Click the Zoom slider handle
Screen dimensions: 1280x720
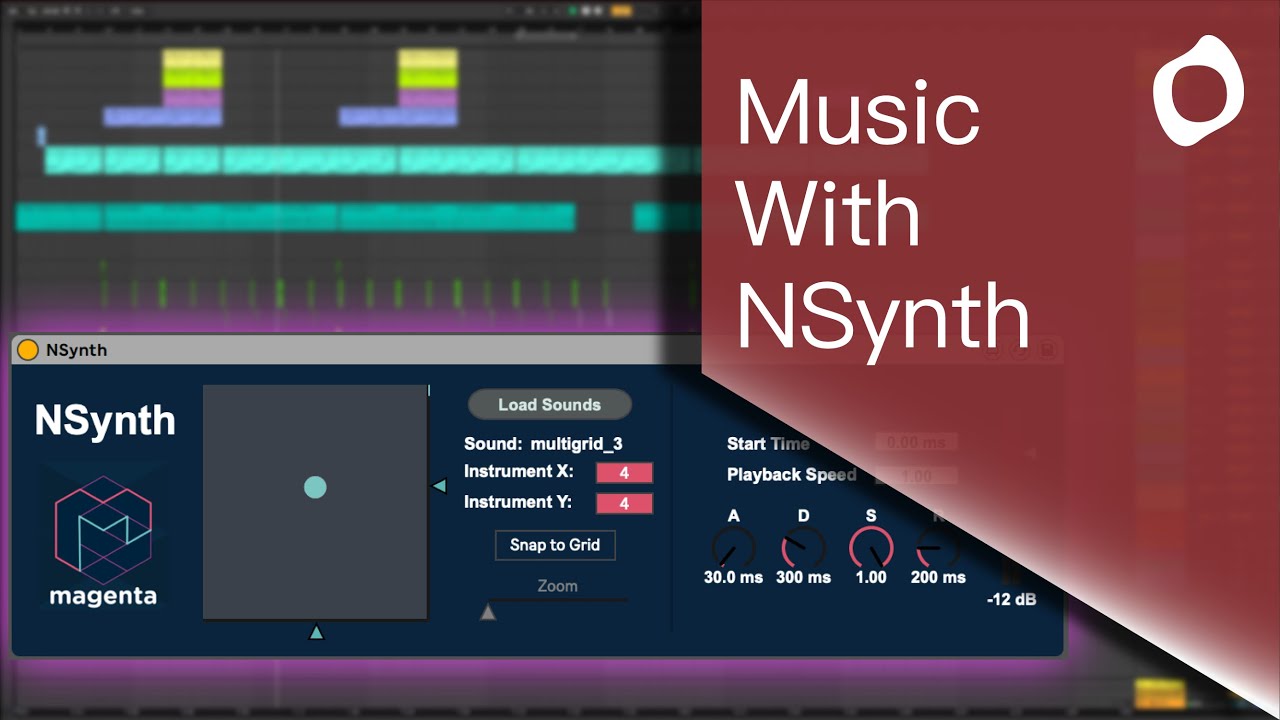coord(488,612)
